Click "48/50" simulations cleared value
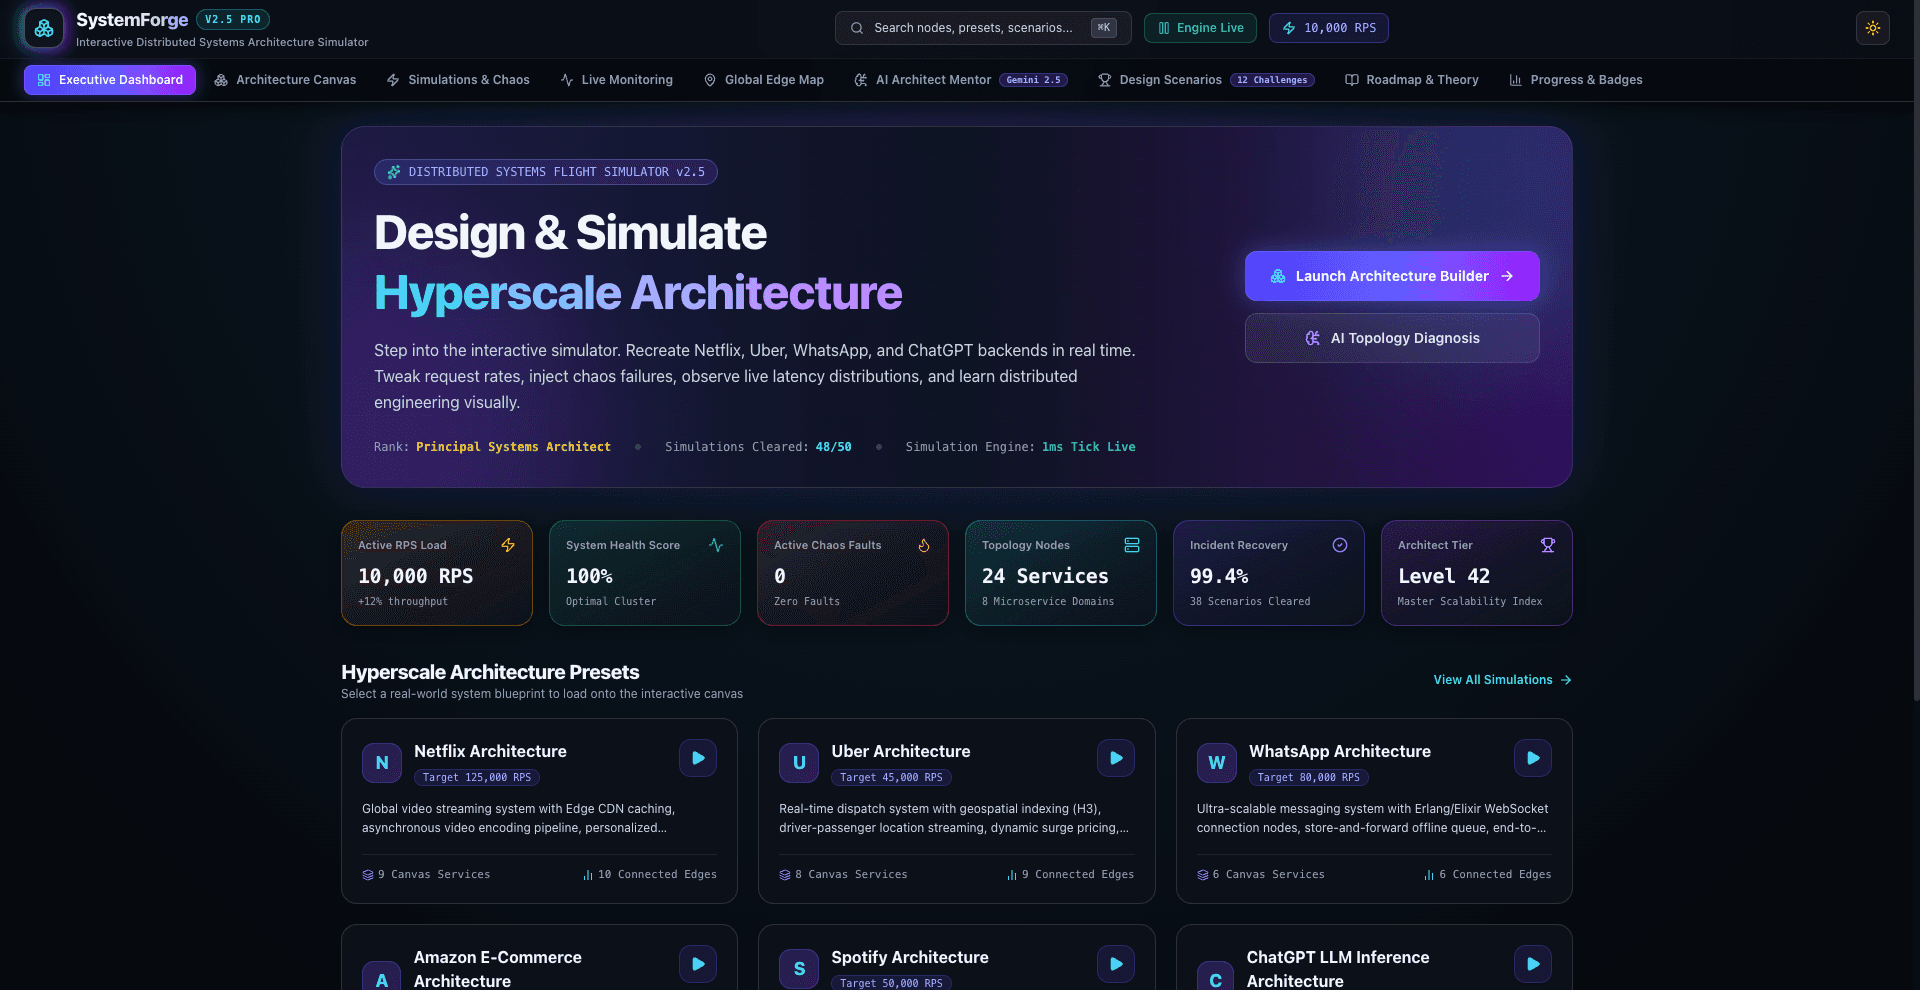Viewport: 1920px width, 990px height. [x=833, y=447]
